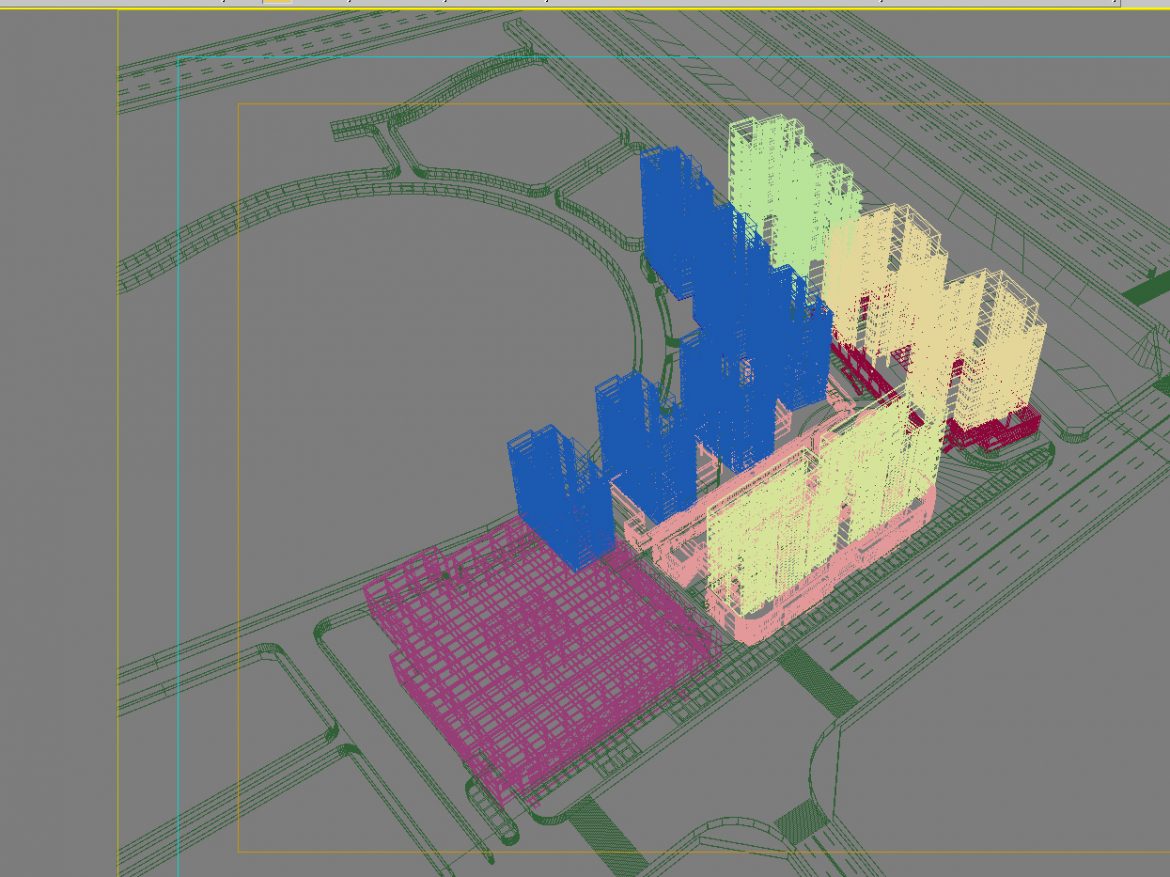Click the yellow active viewport border
Screen dimensions: 1170x877
click(x=118, y=450)
